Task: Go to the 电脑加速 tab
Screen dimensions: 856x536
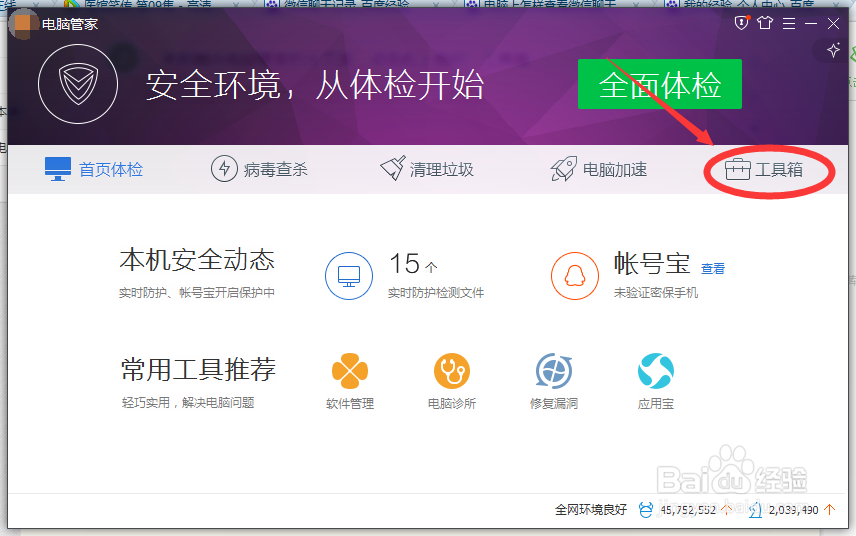Action: click(599, 169)
